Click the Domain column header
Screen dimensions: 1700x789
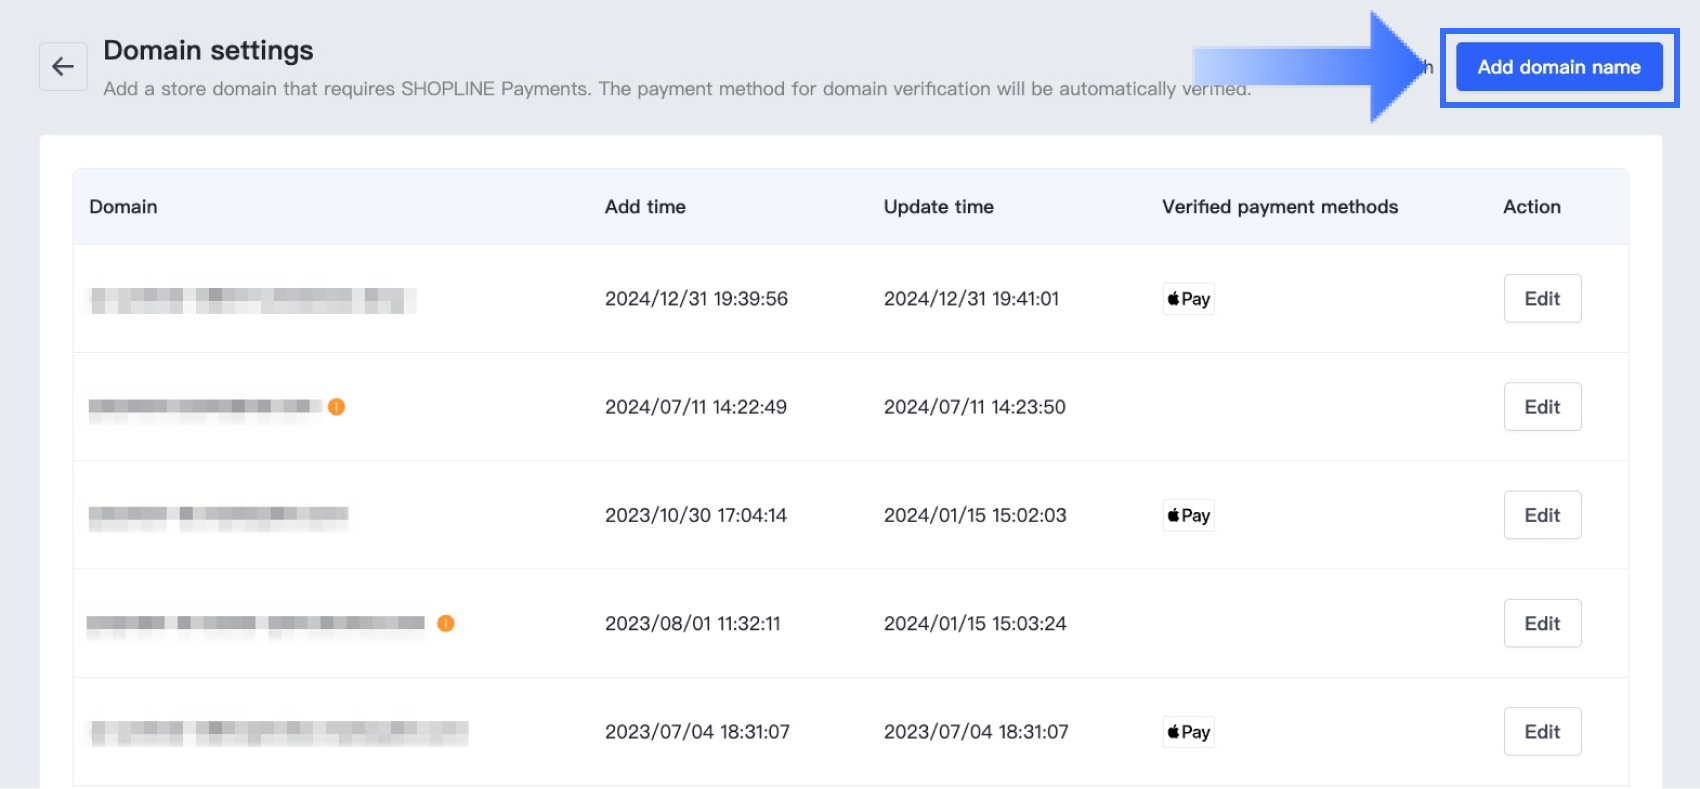point(123,207)
